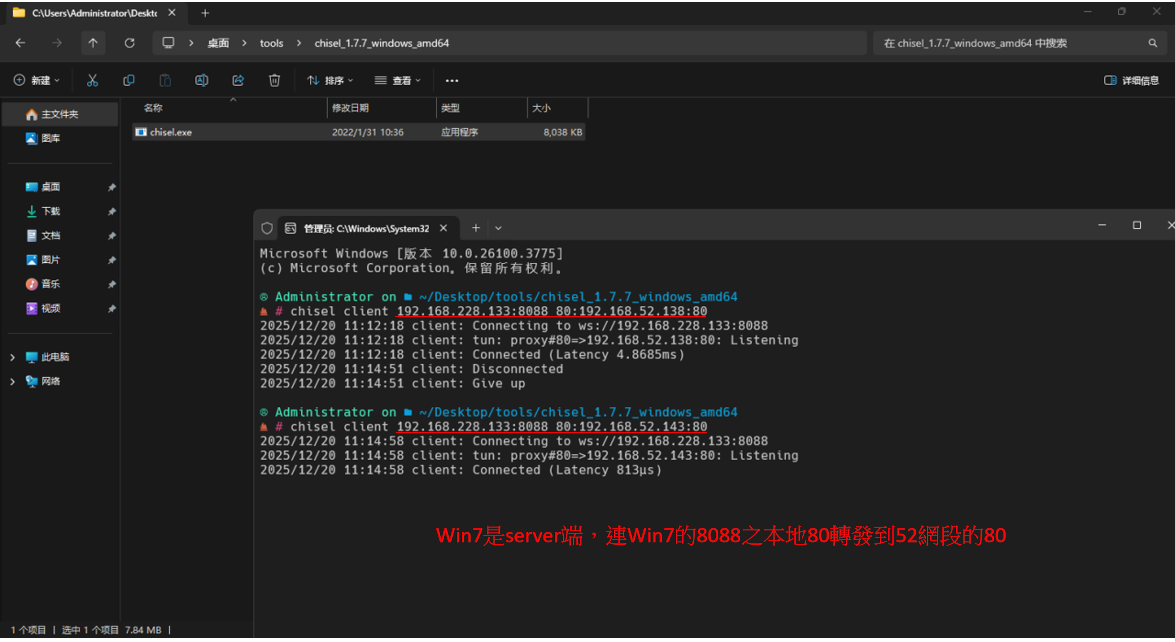Go back in File Explorer
1176x642 pixels.
coord(20,43)
